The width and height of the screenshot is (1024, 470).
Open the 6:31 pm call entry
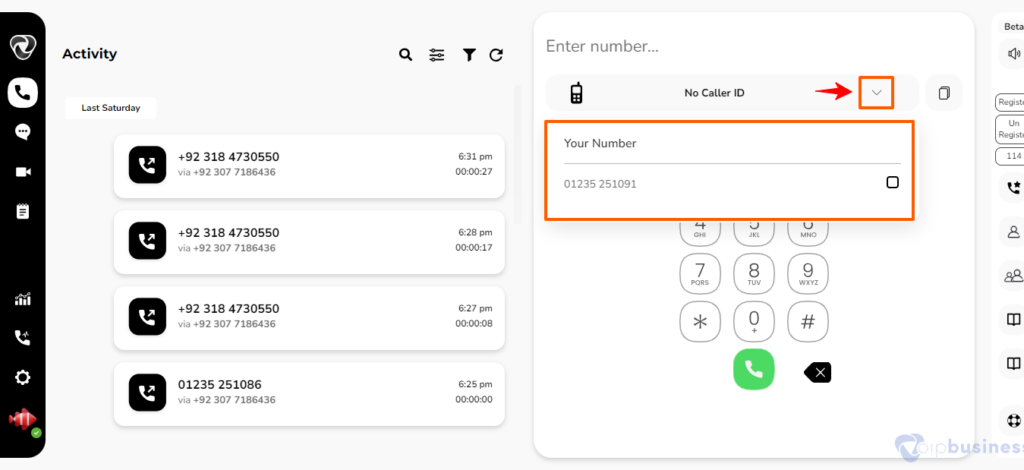click(x=309, y=164)
